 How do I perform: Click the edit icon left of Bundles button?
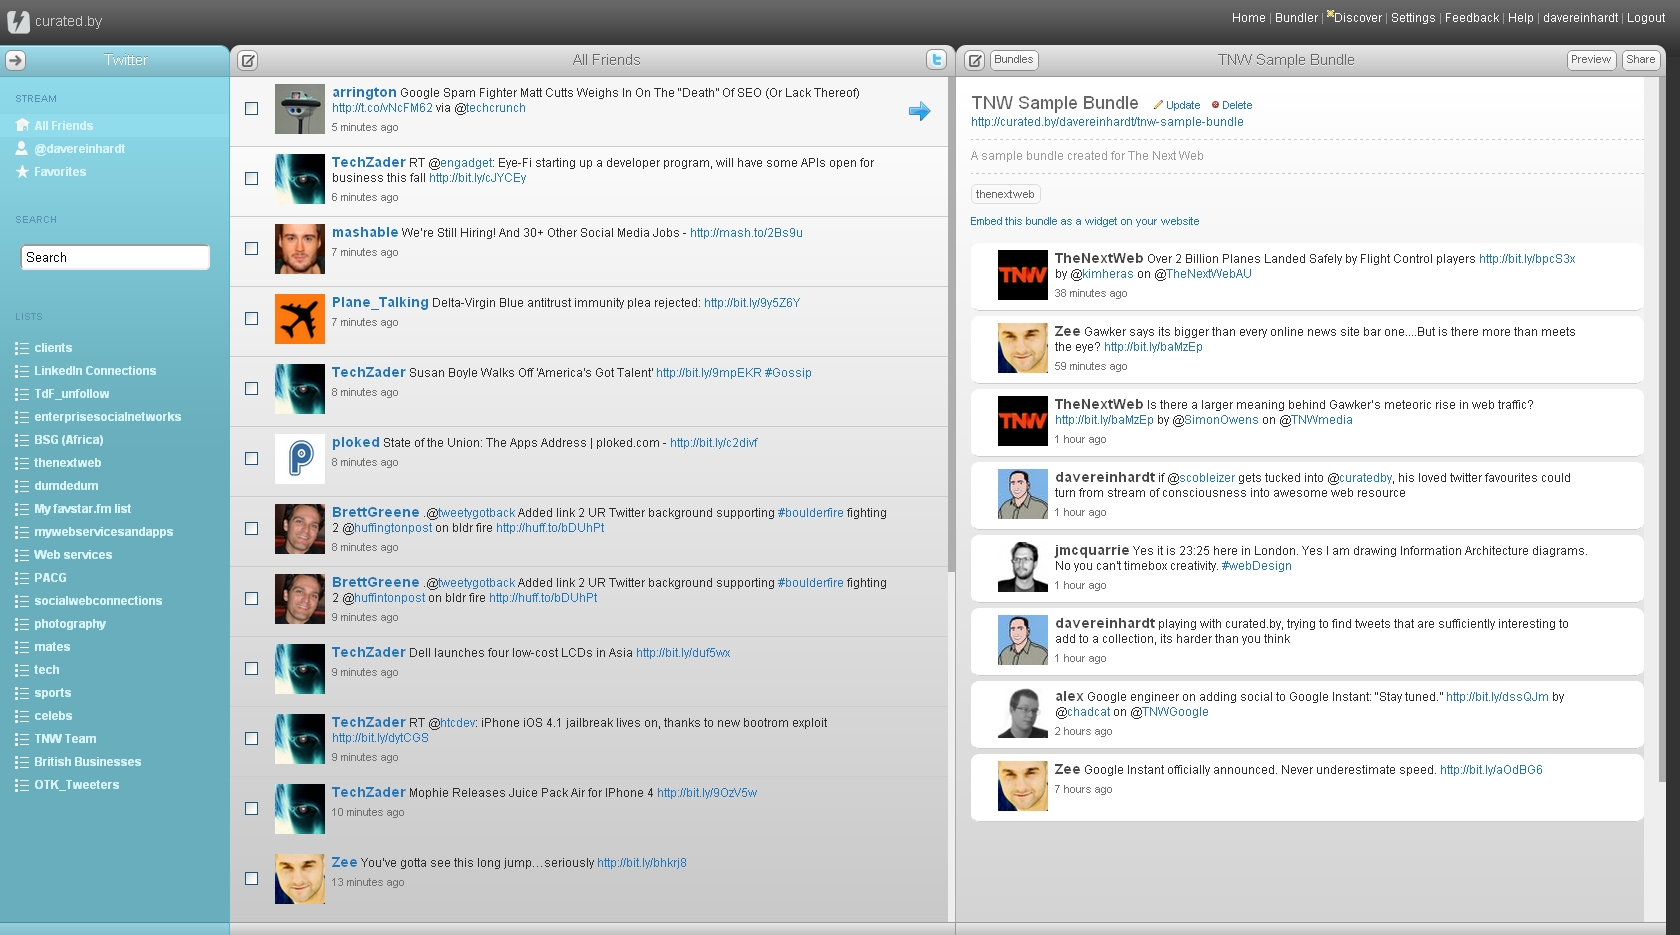click(x=975, y=60)
